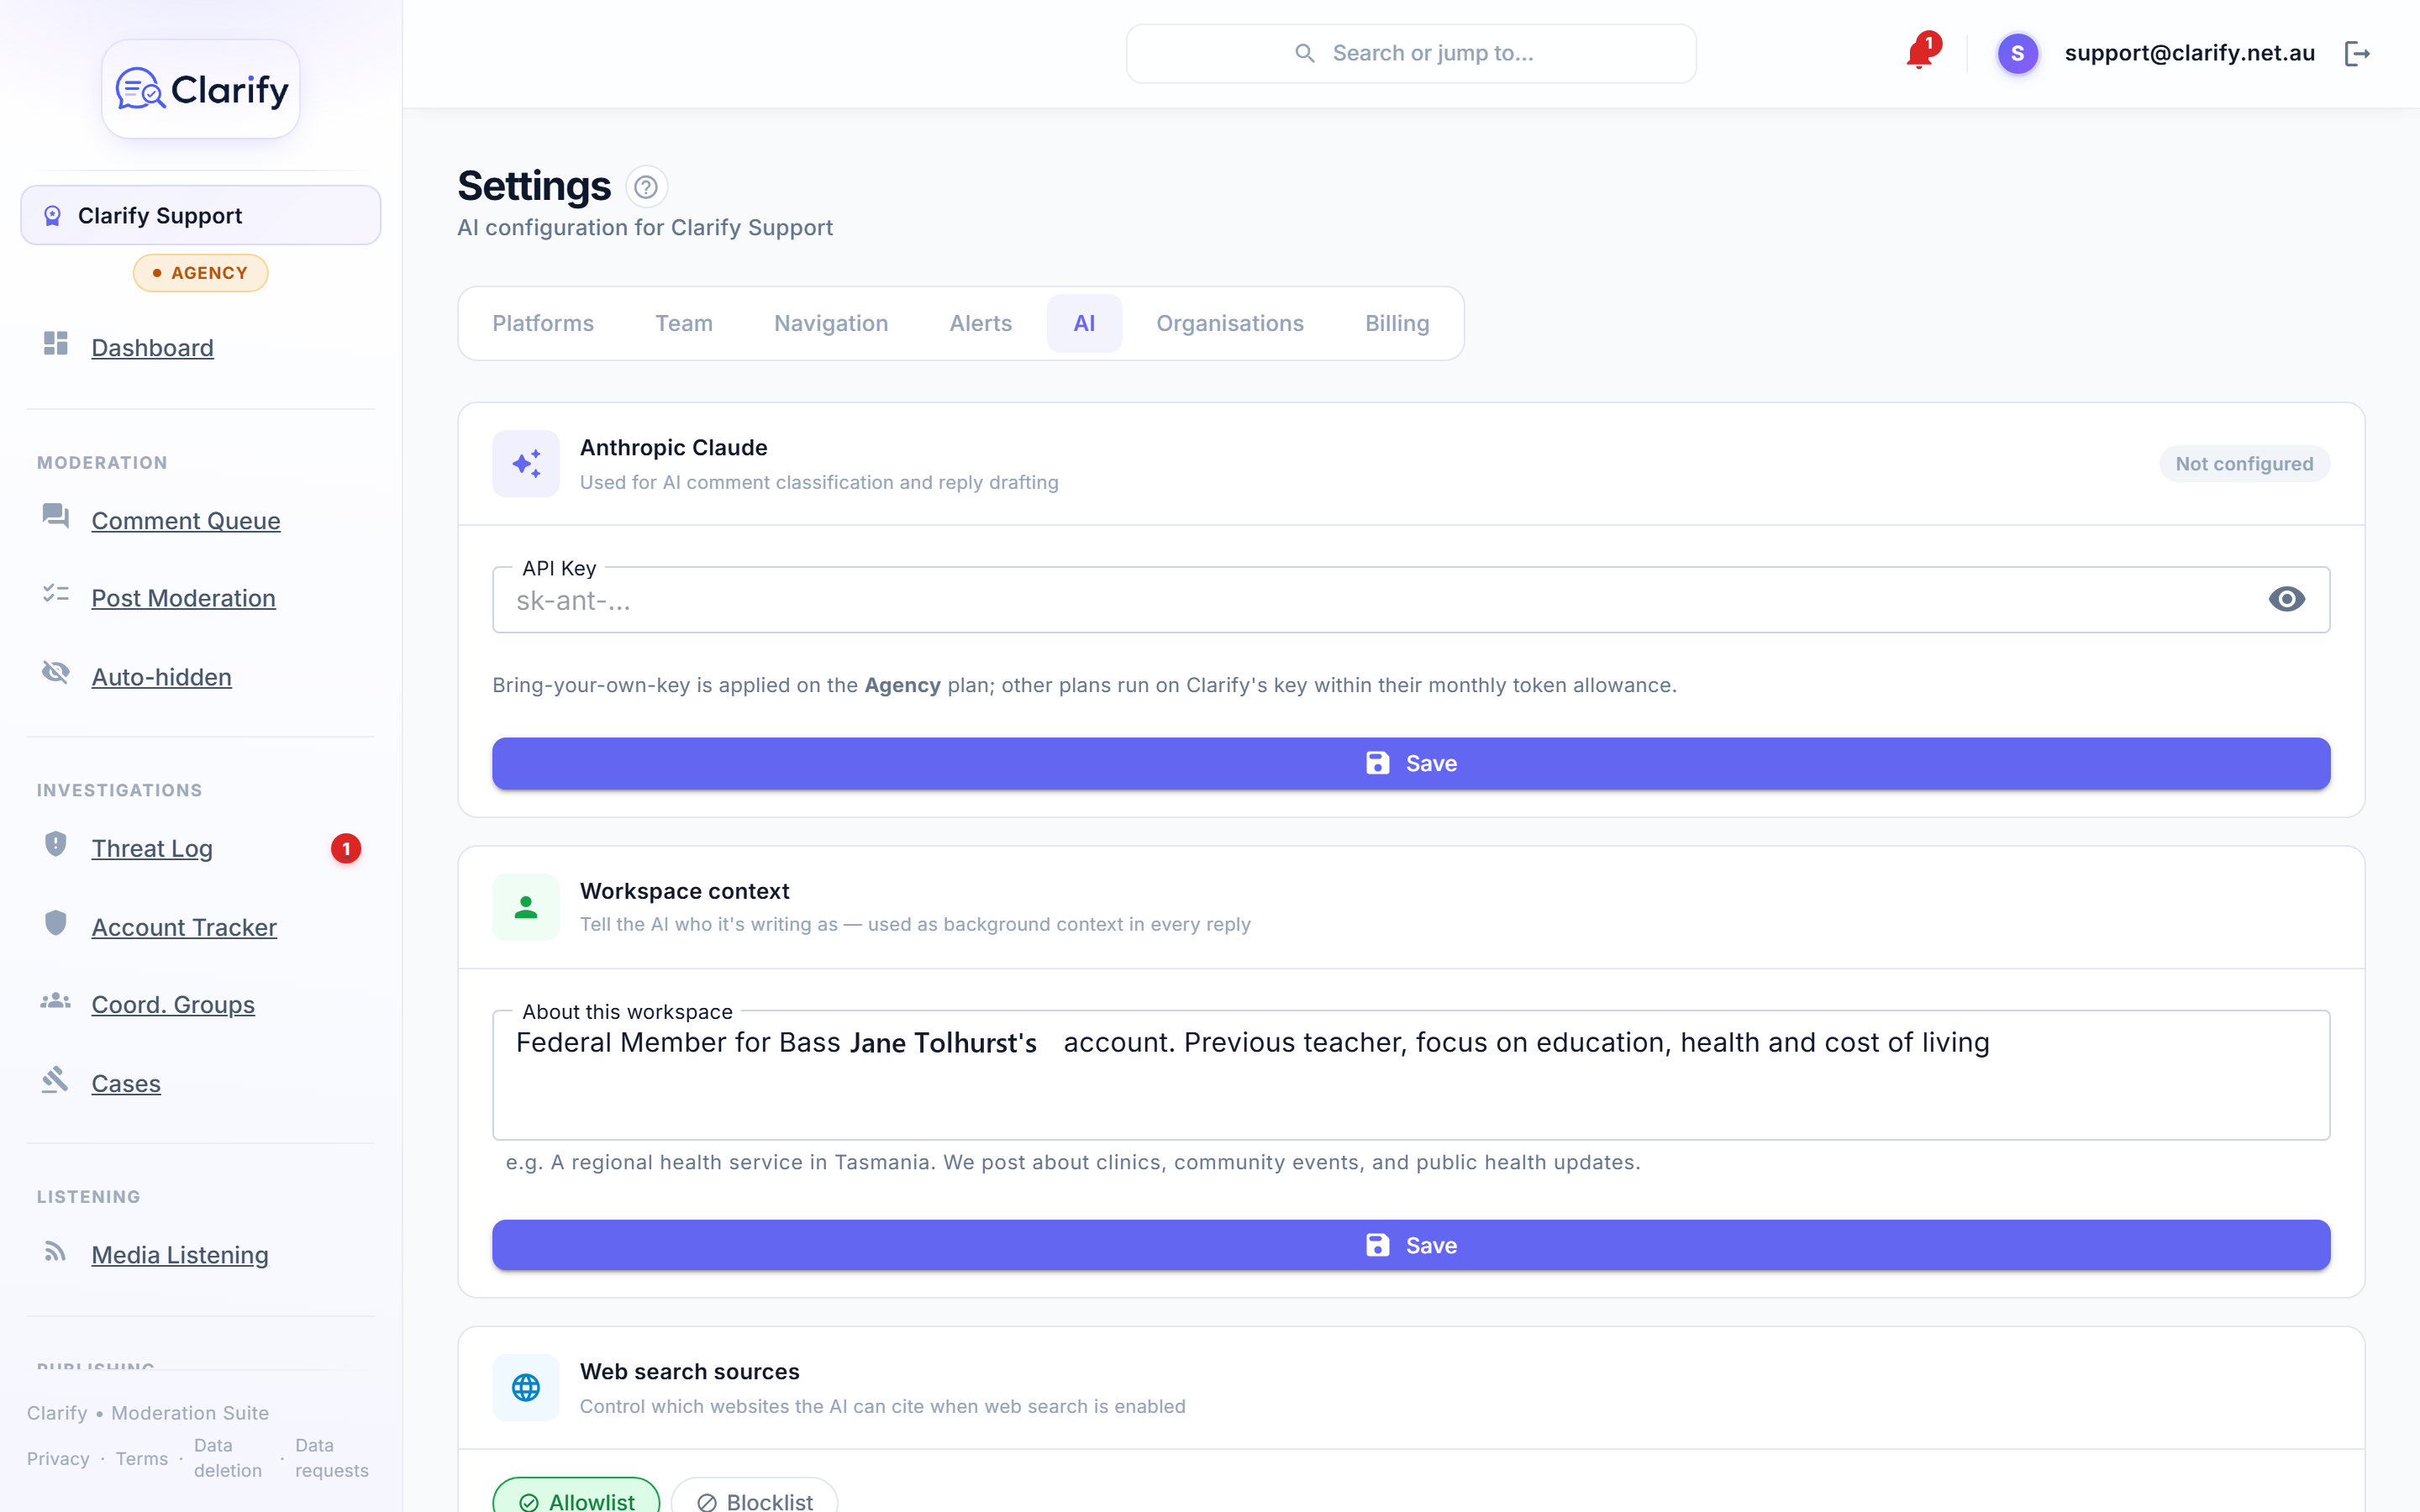Click the AGENCY plan badge
This screenshot has width=2420, height=1512.
tap(201, 273)
